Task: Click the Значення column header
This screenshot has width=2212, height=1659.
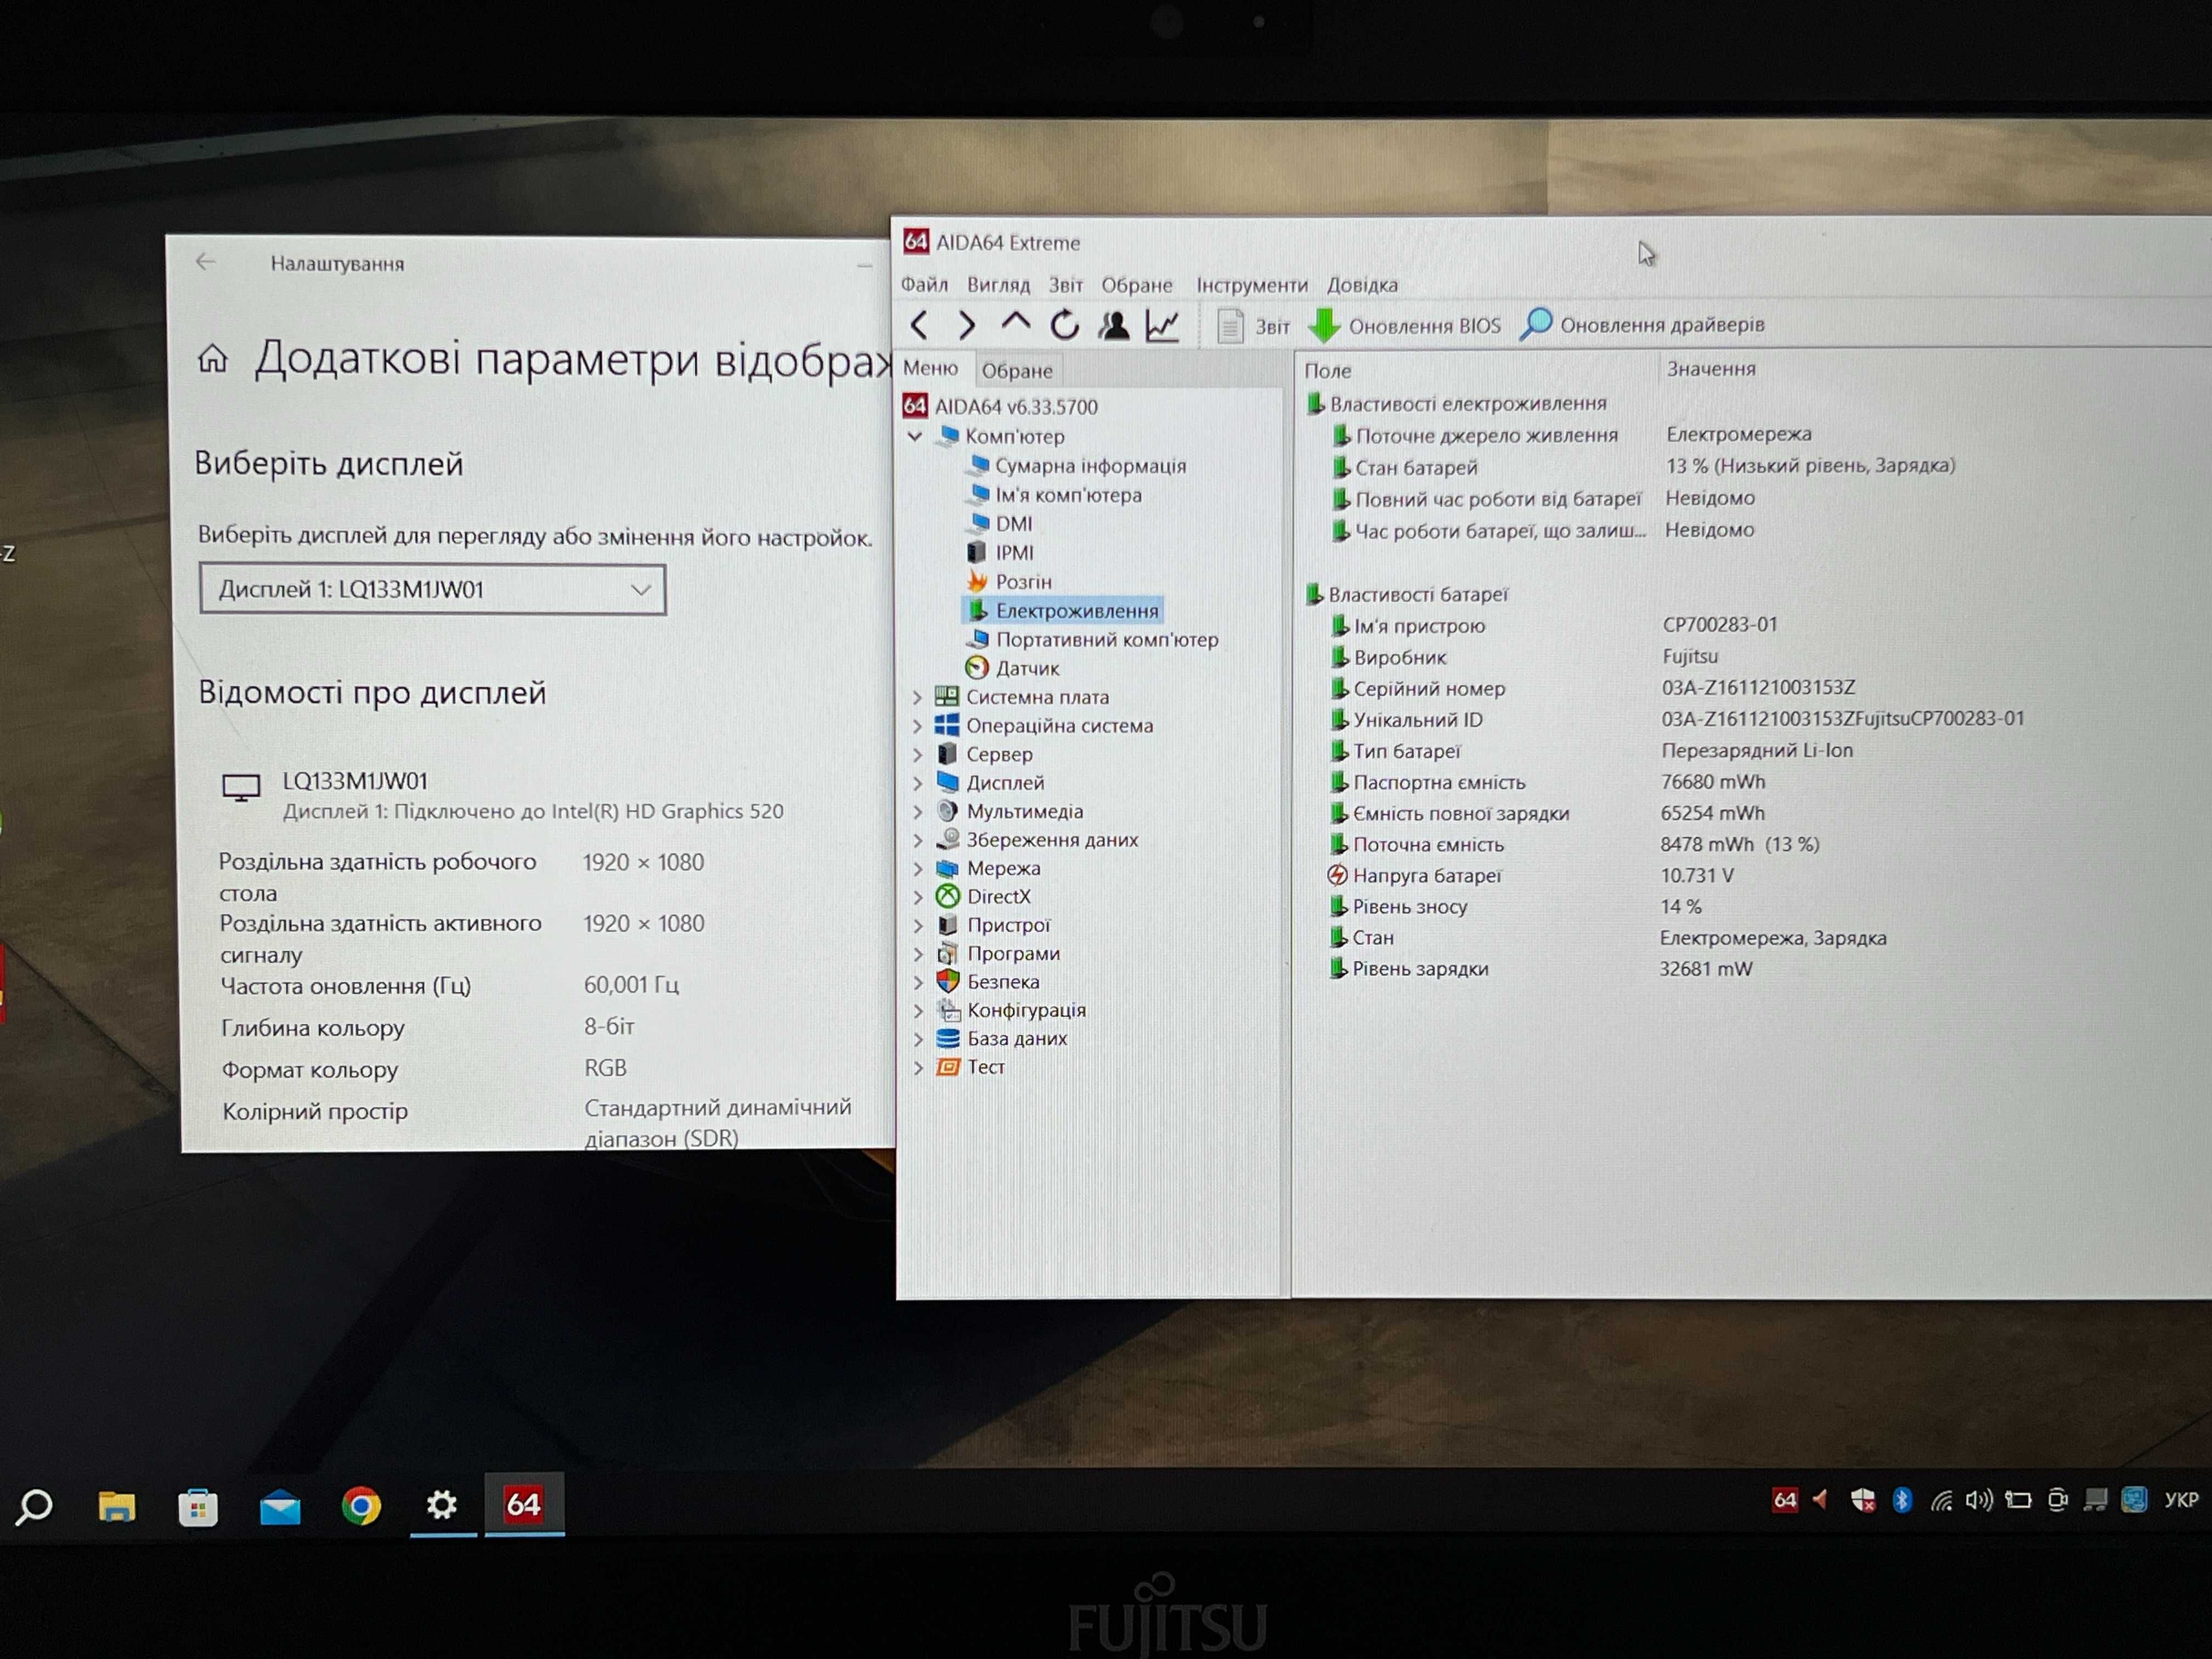Action: (x=1710, y=368)
